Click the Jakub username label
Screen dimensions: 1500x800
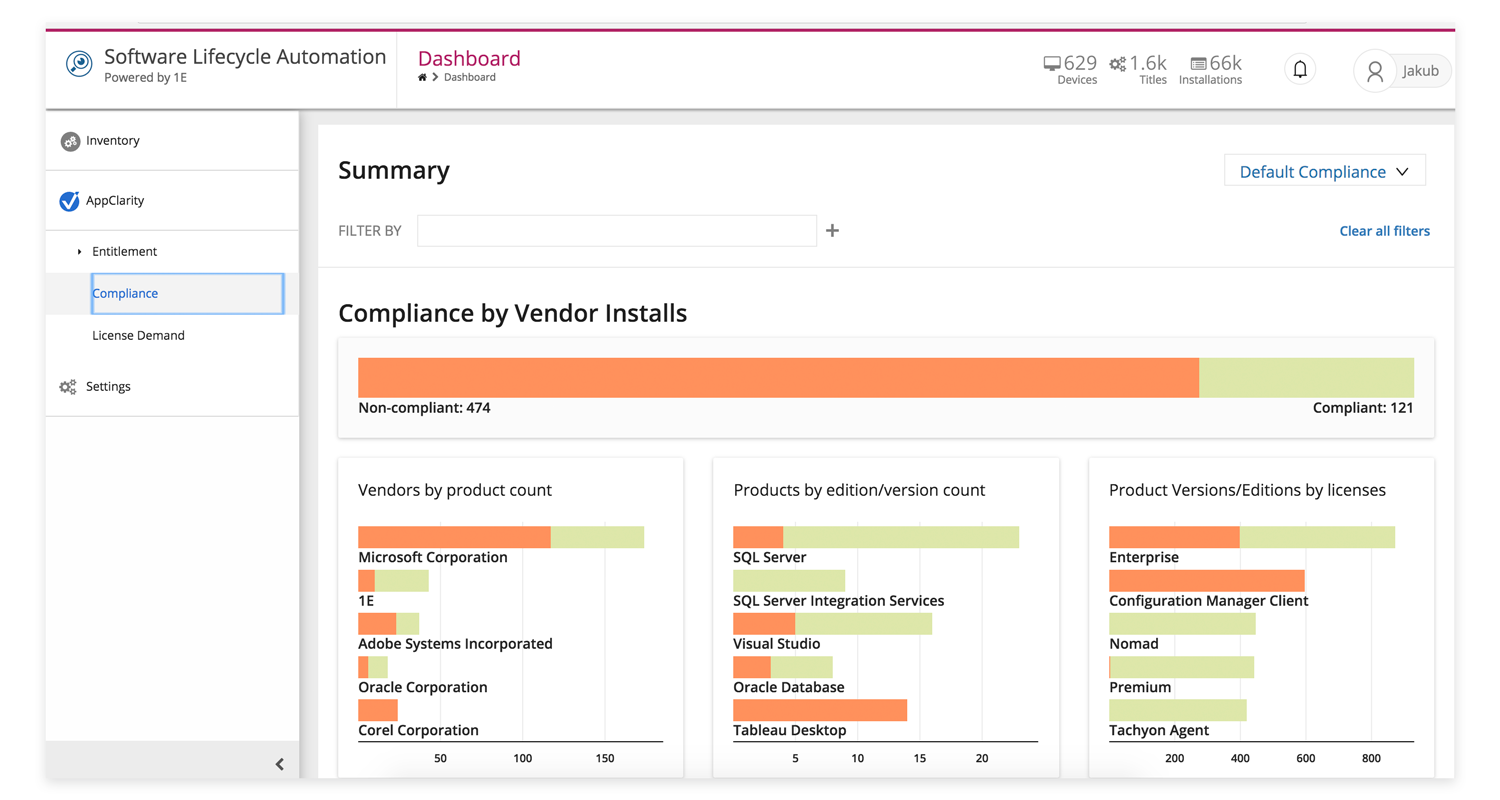tap(1420, 71)
